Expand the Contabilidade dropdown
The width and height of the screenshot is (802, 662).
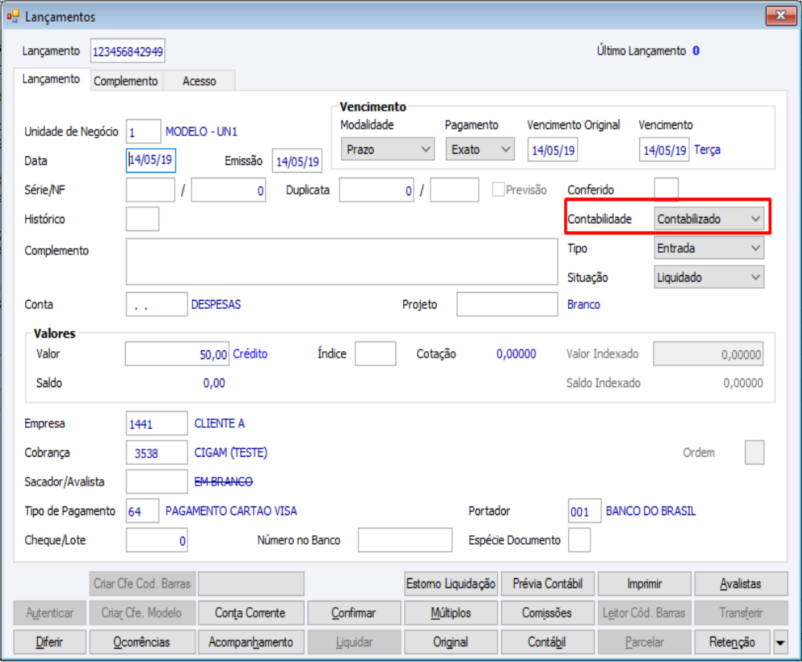(x=709, y=219)
